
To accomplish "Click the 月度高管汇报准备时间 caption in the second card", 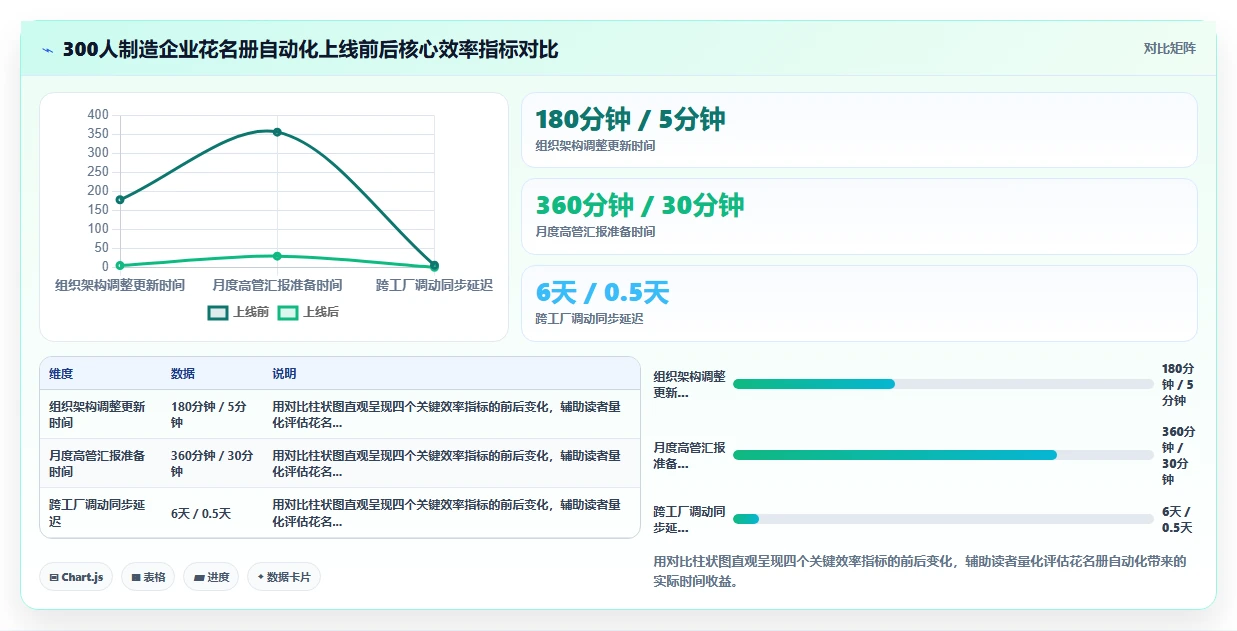I will [x=596, y=232].
